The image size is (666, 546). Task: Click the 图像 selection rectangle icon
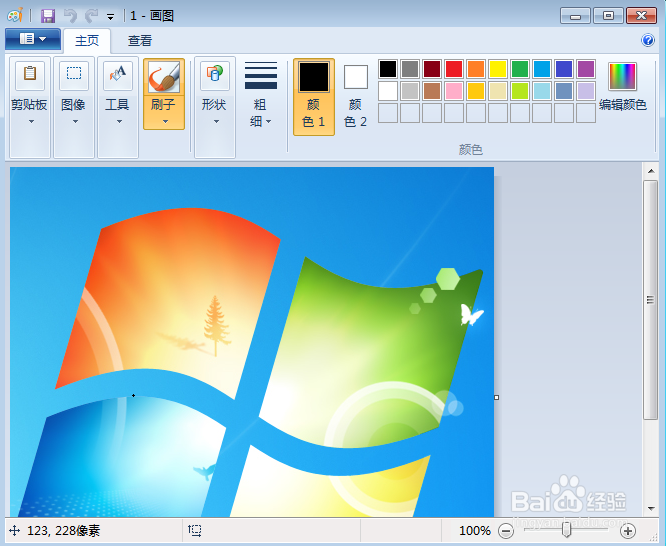74,75
